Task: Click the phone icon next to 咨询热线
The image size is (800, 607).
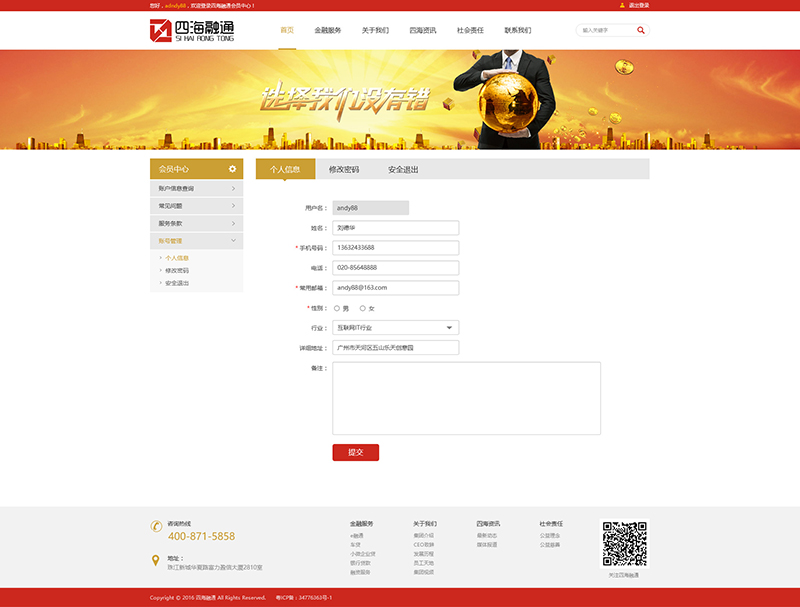Action: point(156,526)
